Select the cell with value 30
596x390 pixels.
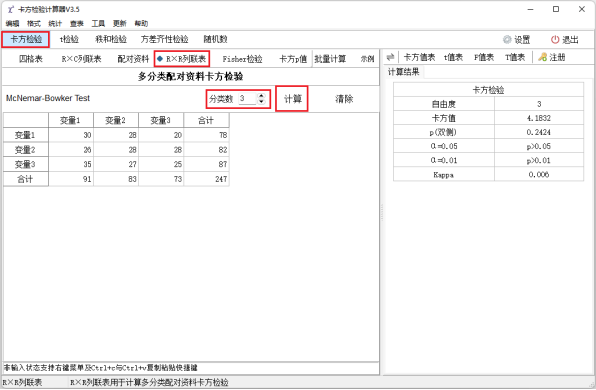(71, 135)
